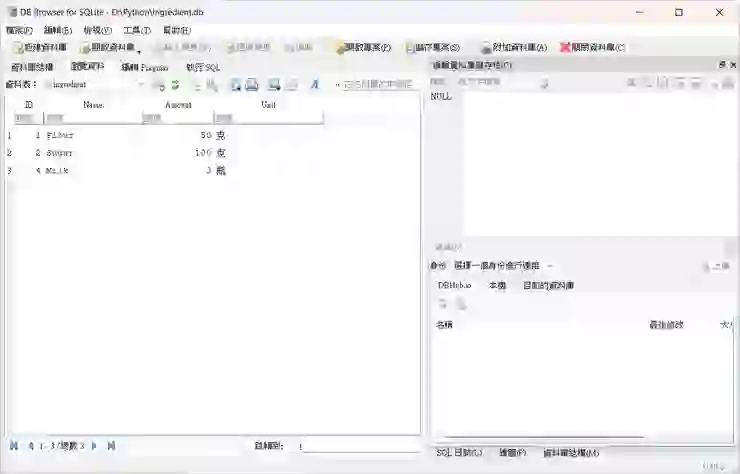Select the Amount cell with value 50
The height and width of the screenshot is (474, 740).
[x=178, y=135]
